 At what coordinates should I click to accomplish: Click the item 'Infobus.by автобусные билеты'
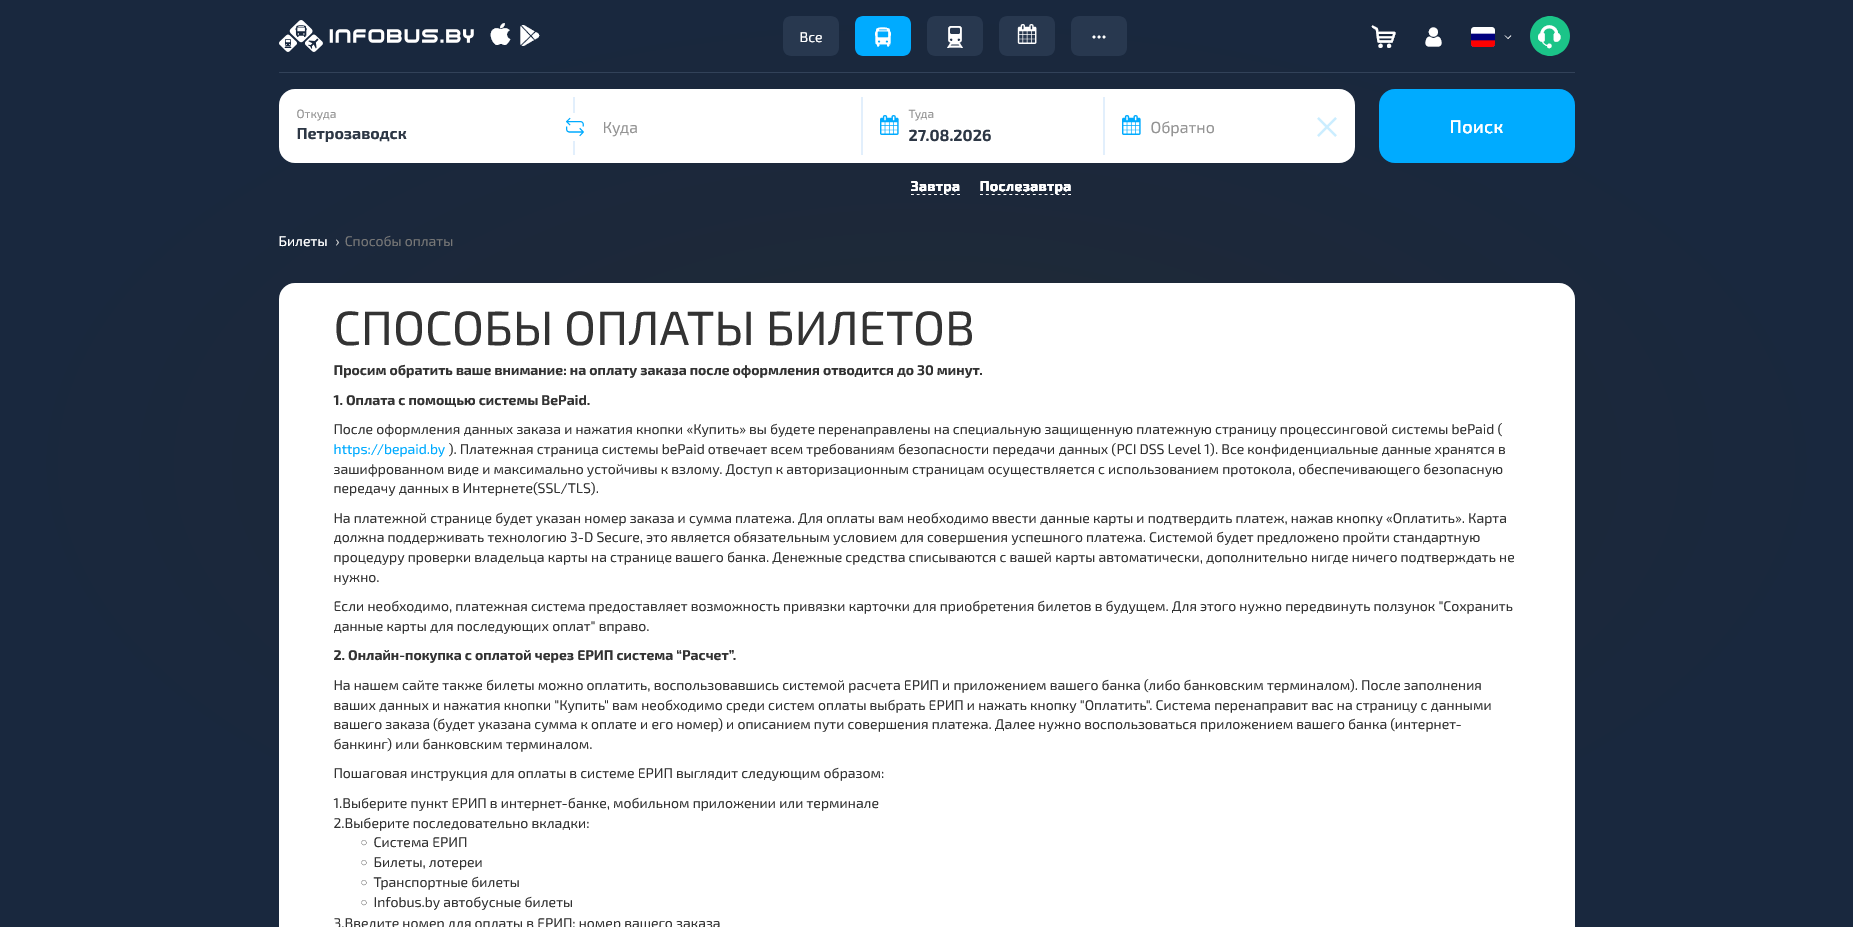point(473,903)
